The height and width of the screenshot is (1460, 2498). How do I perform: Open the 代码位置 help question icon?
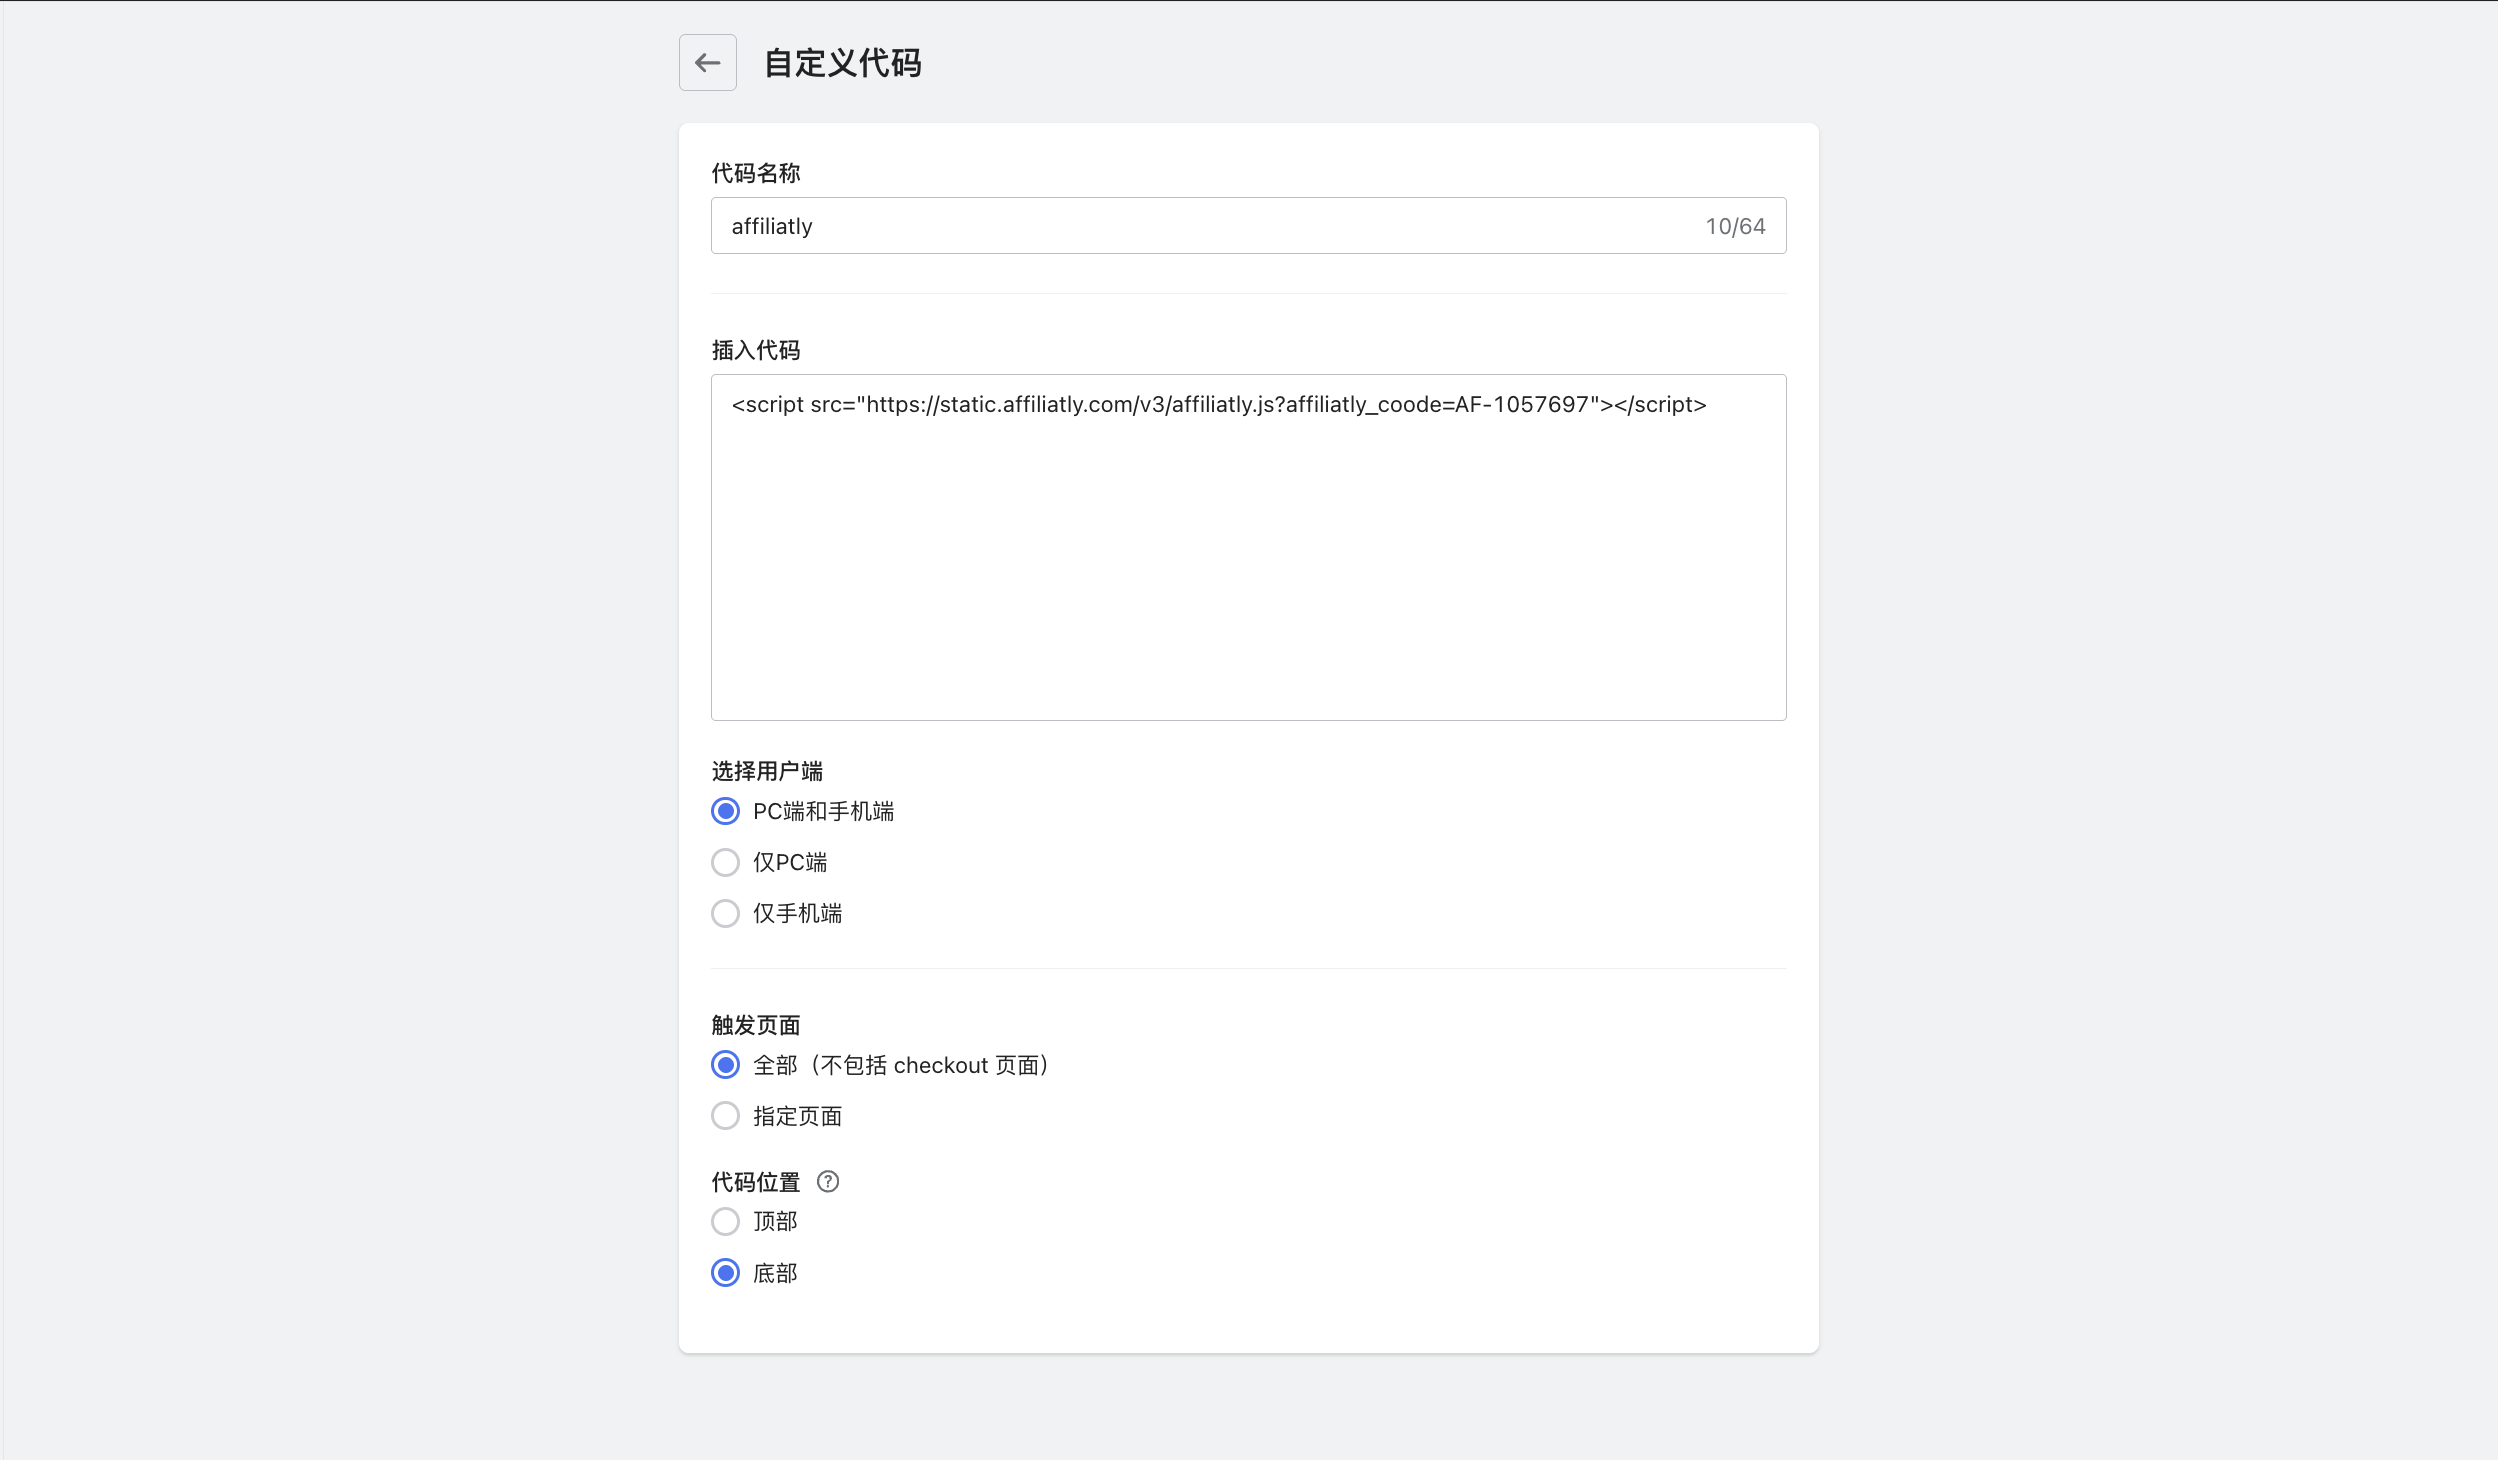pos(828,1182)
